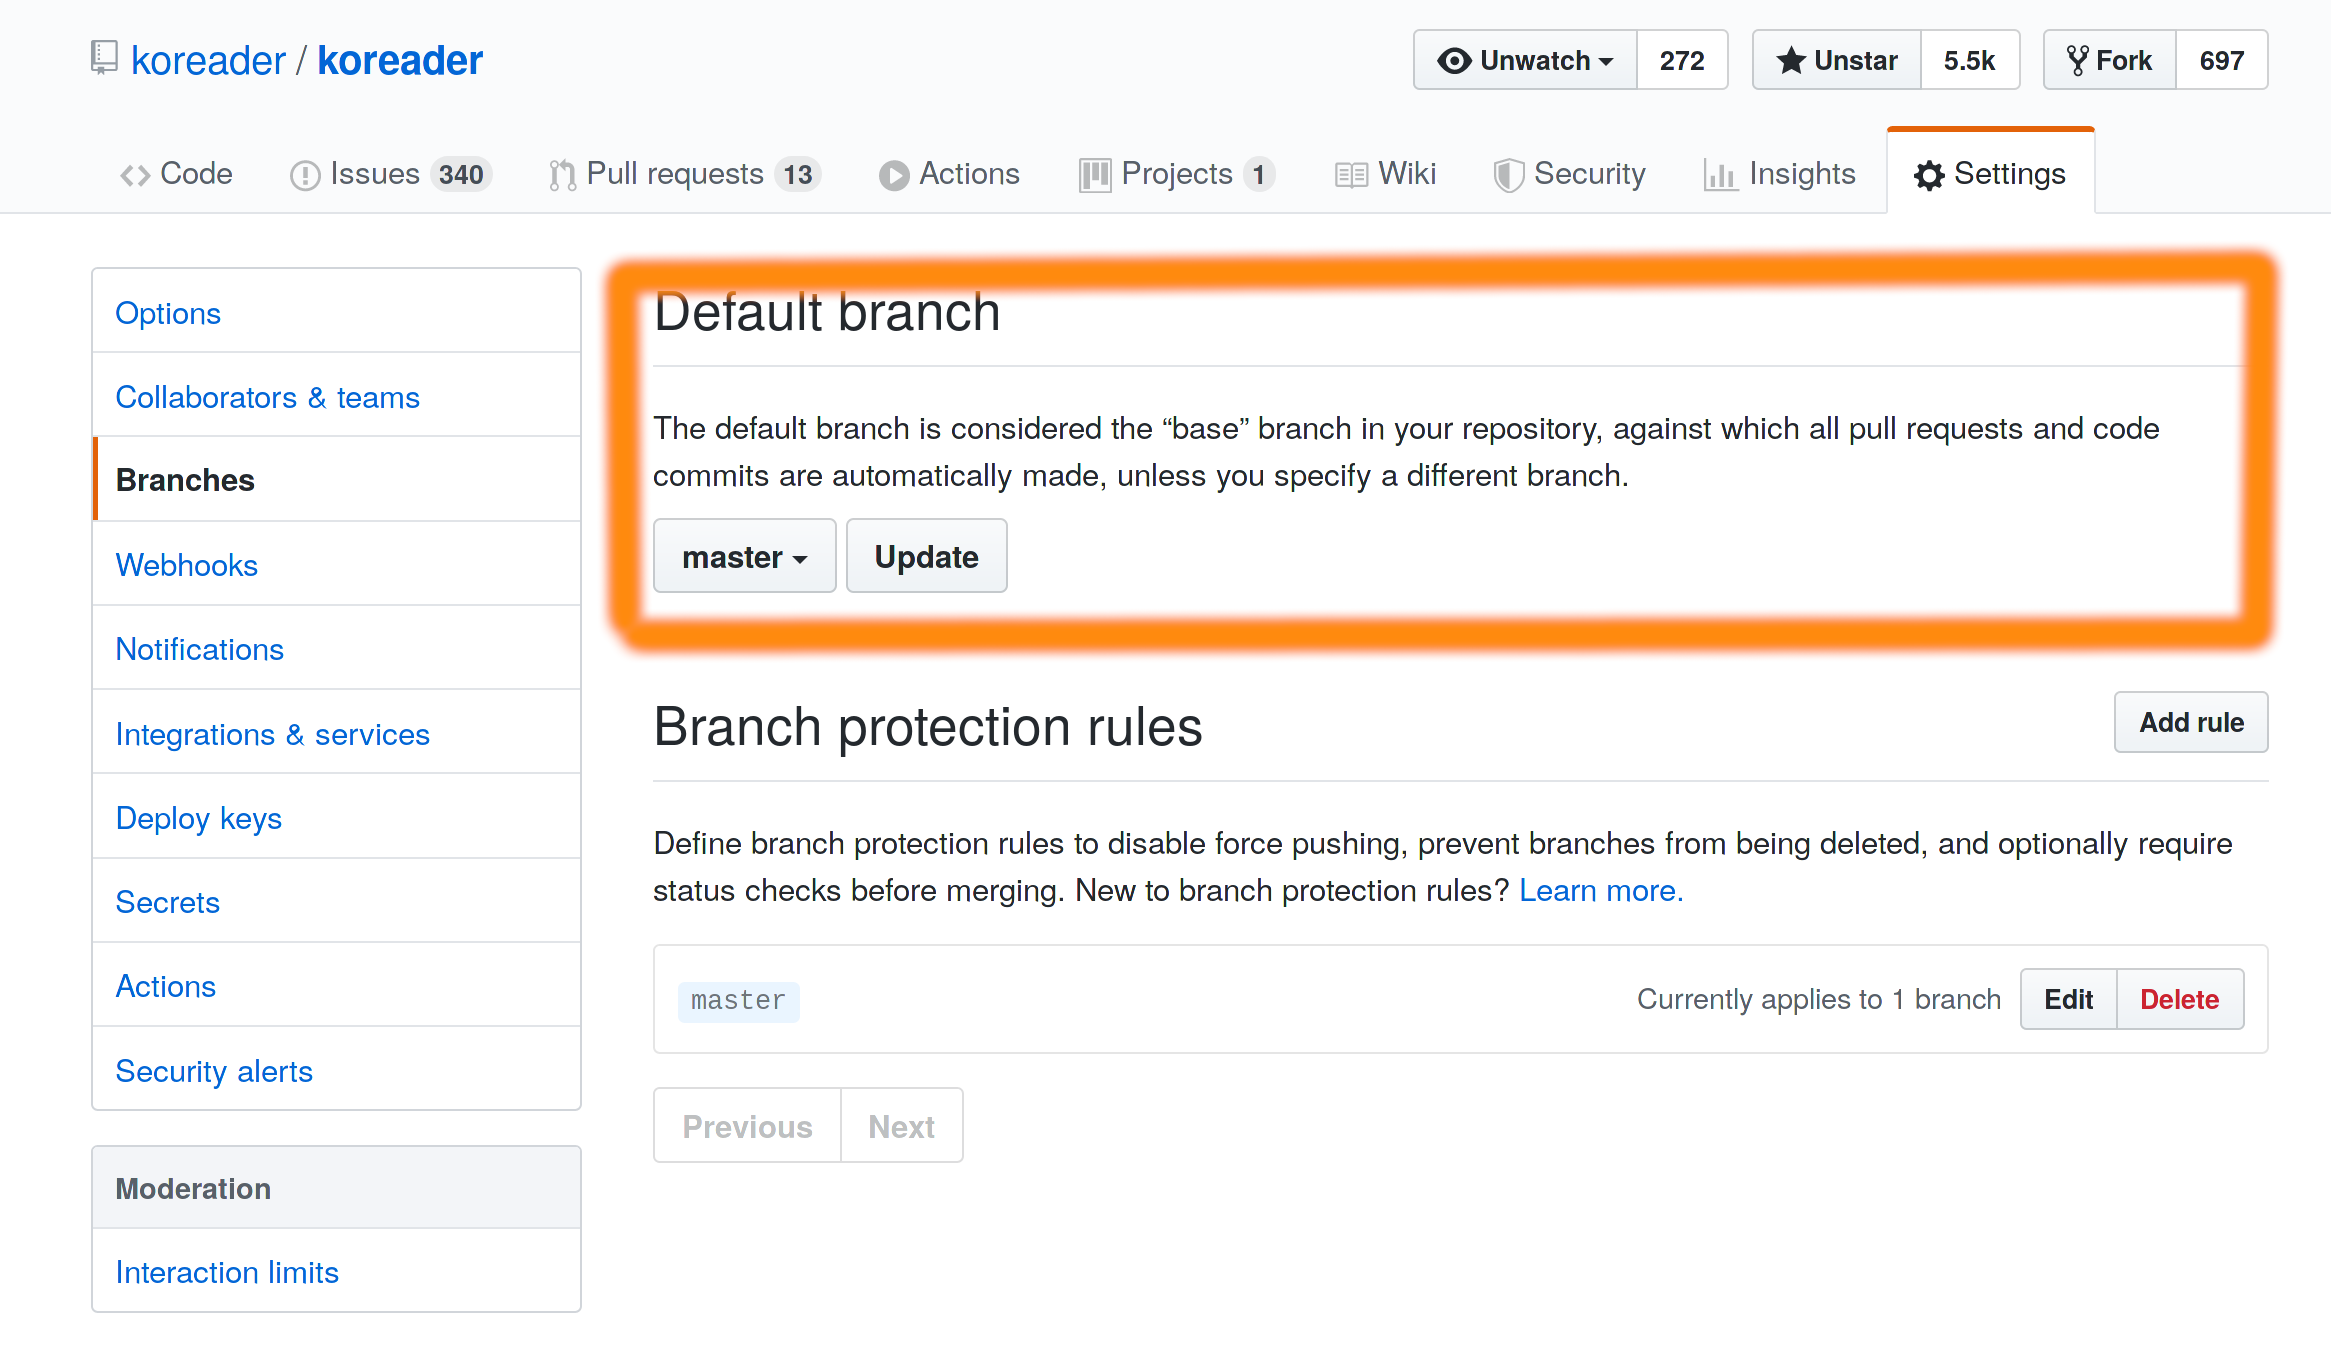Viewport: 2331px width, 1364px height.
Task: Open Interaction limits under Moderation
Action: coord(336,1271)
